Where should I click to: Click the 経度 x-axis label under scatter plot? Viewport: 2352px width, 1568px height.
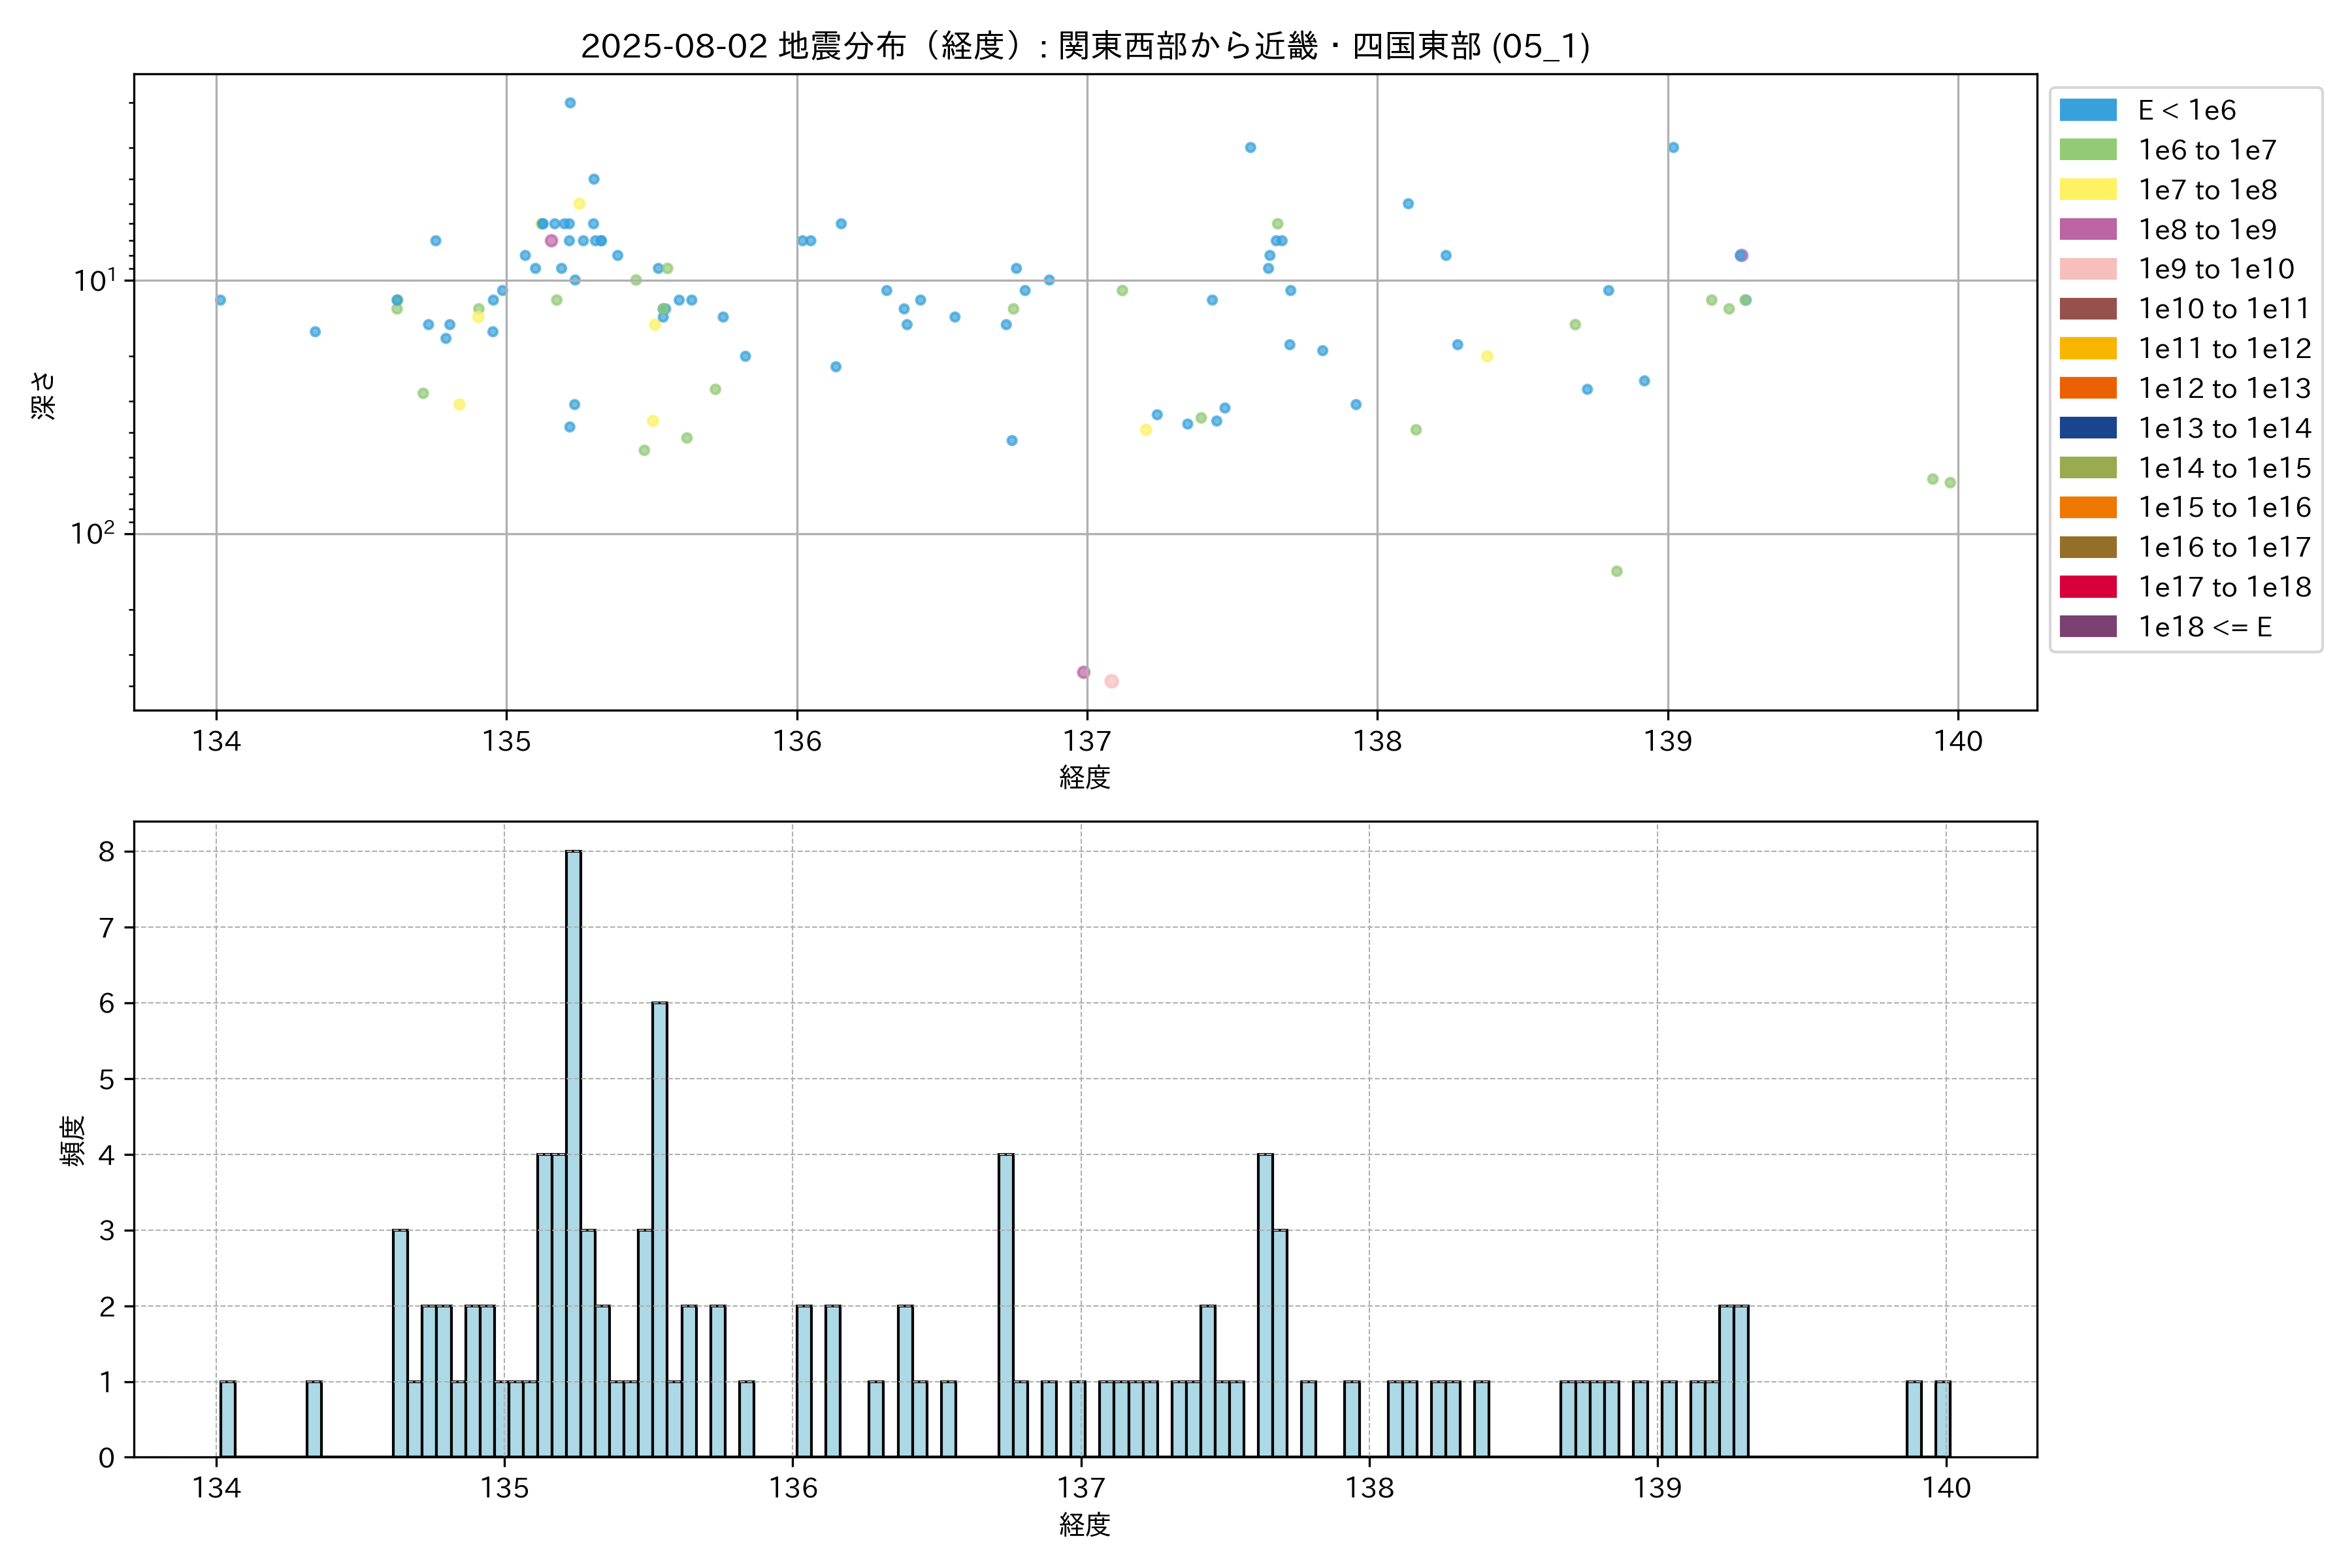(1085, 777)
